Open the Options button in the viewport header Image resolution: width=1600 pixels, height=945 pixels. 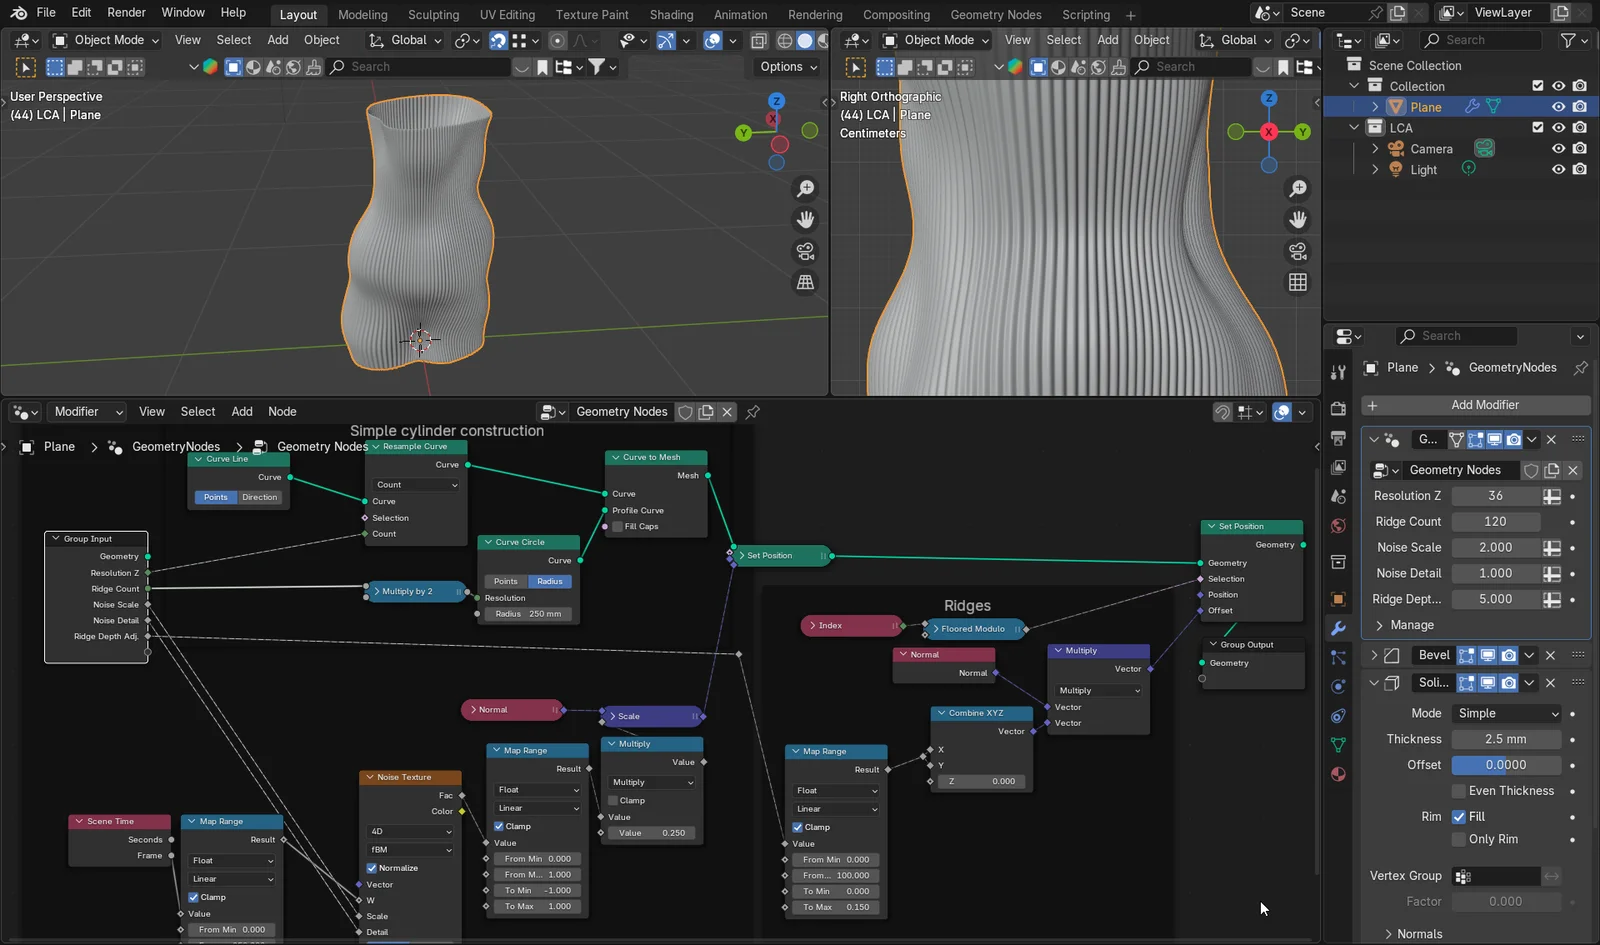pyautogui.click(x=785, y=66)
